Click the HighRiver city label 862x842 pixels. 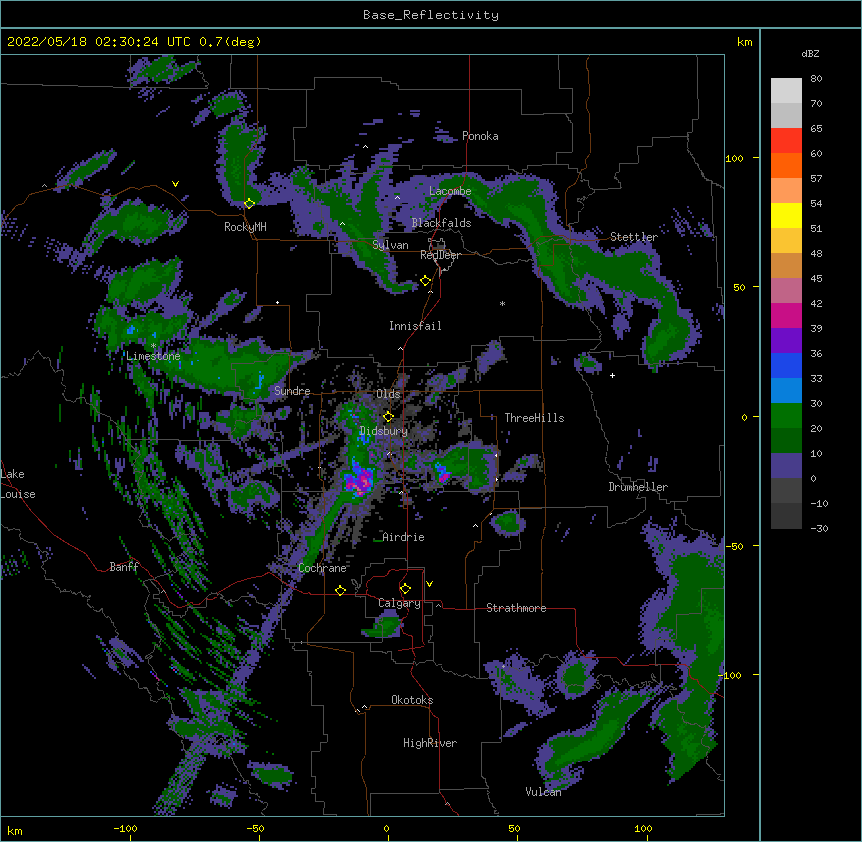(430, 743)
